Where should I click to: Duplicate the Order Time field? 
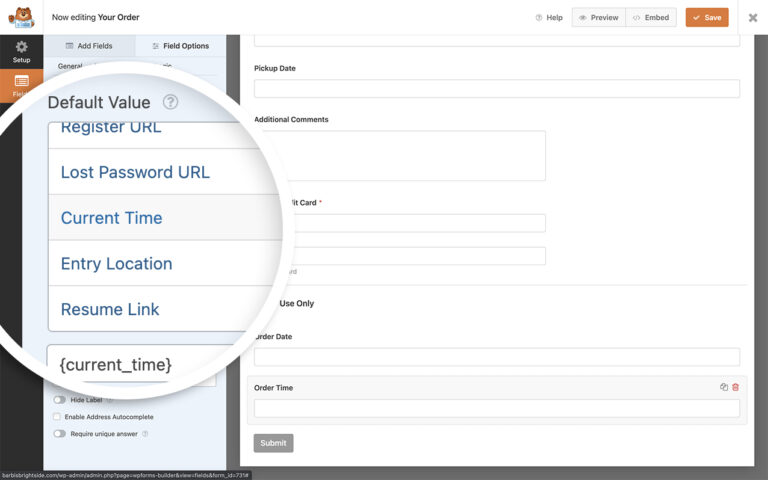tap(724, 387)
